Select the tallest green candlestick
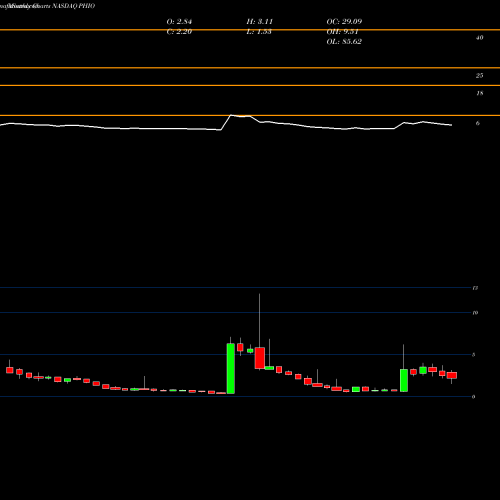Screen dimensions: 500x500 (231, 368)
